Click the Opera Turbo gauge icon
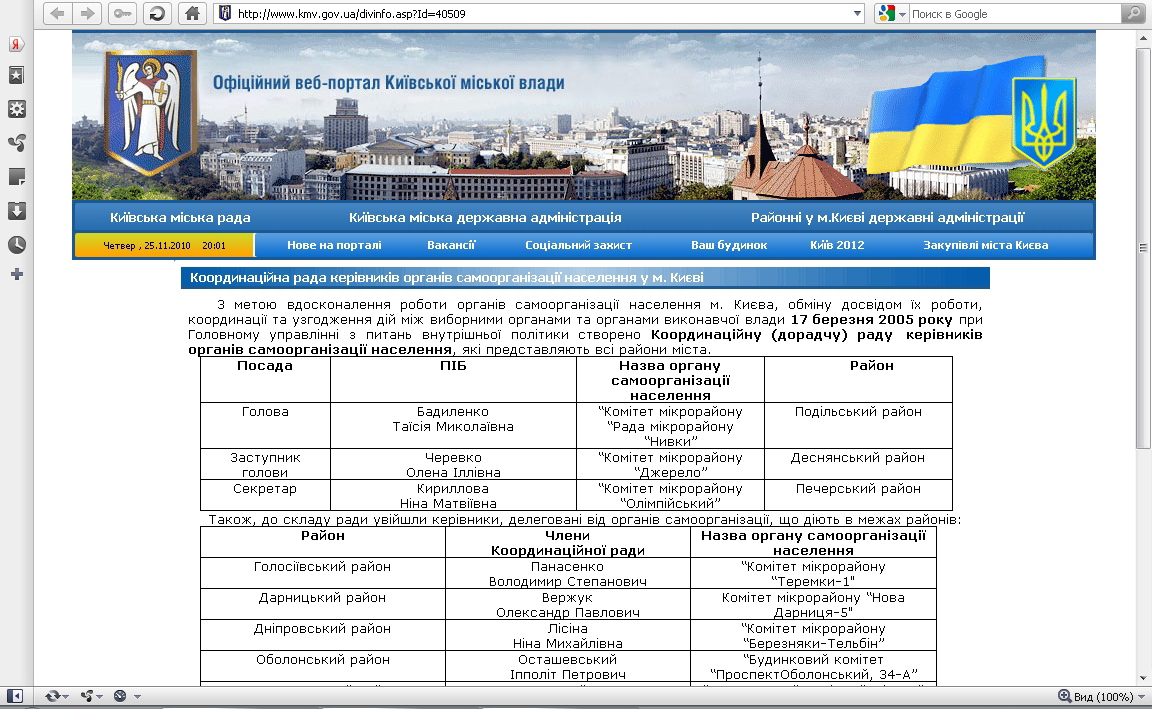Screen dimensions: 1152x709 coord(120,696)
